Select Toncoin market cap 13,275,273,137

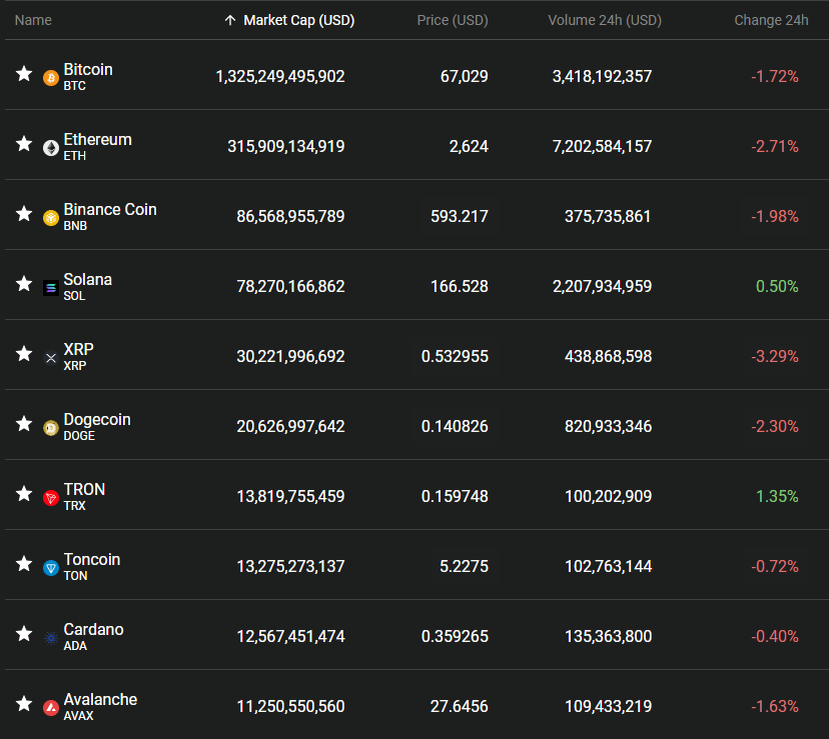[x=291, y=566]
